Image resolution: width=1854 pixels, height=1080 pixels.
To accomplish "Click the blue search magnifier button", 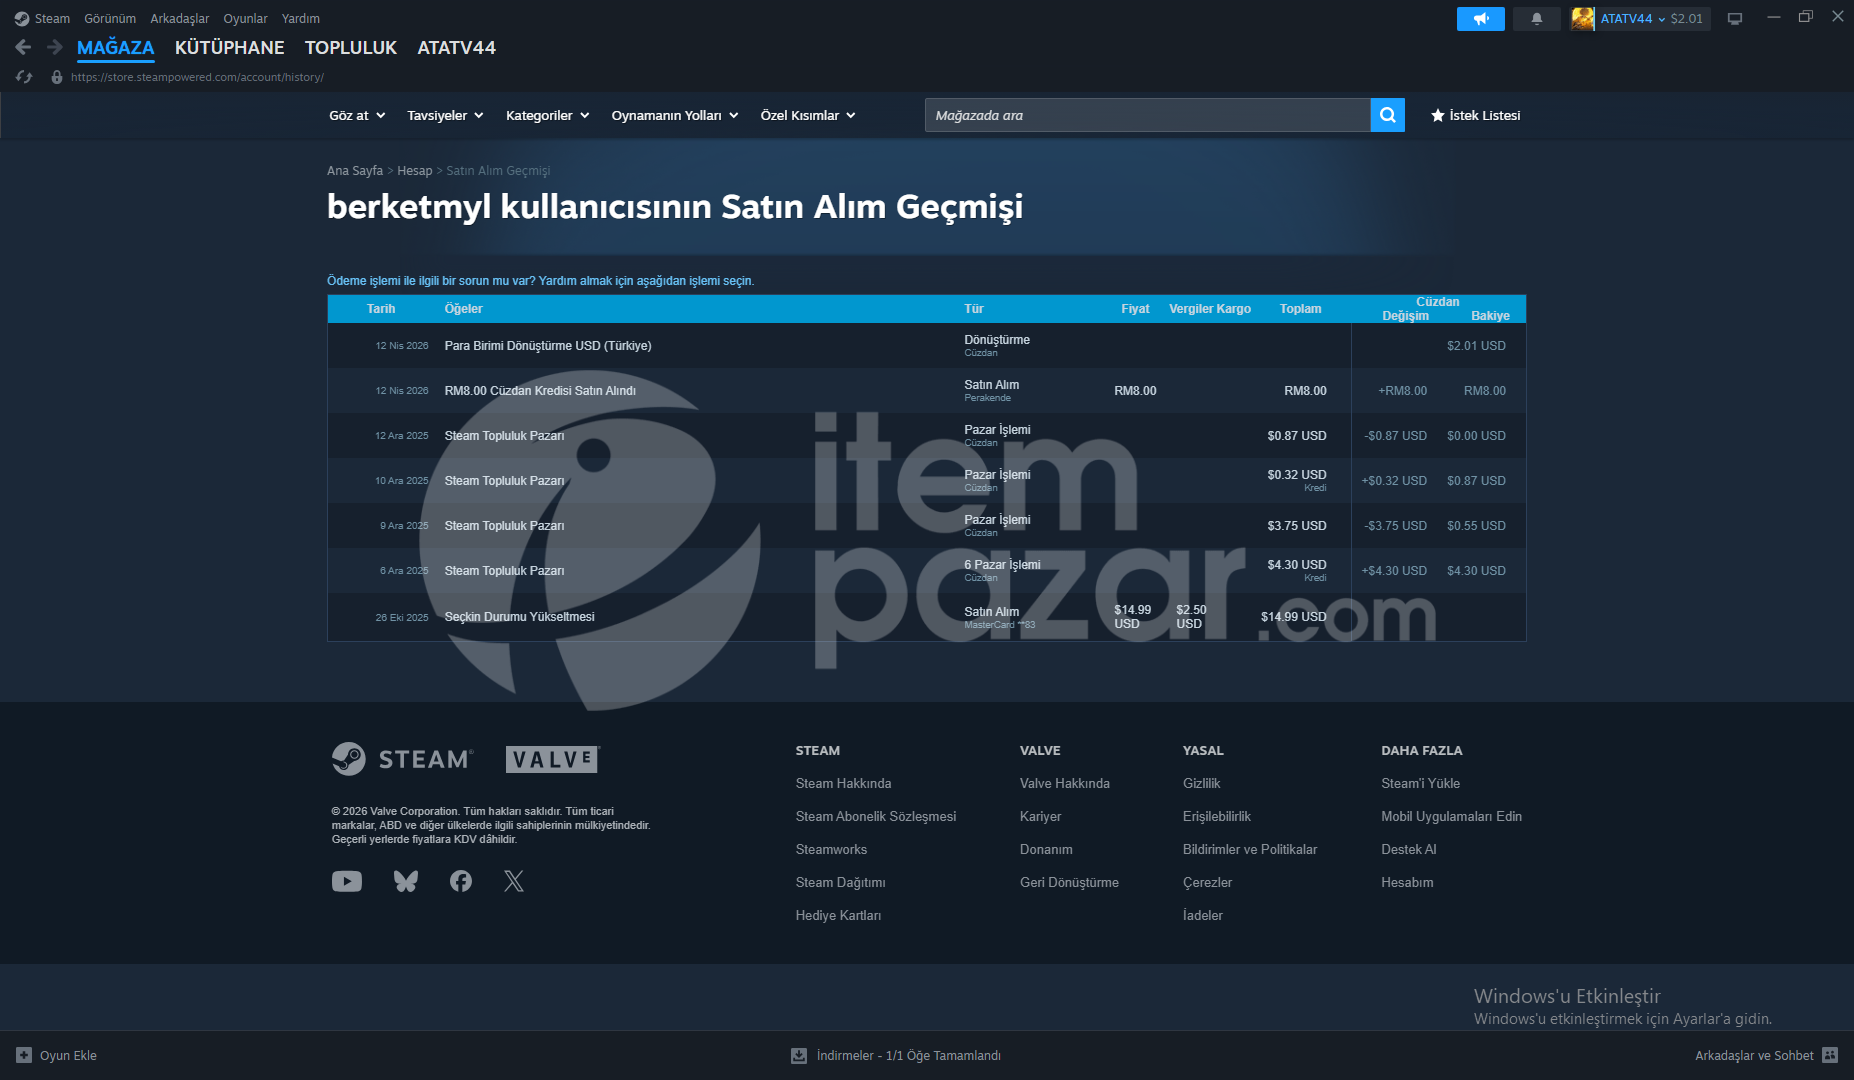I will [x=1387, y=115].
